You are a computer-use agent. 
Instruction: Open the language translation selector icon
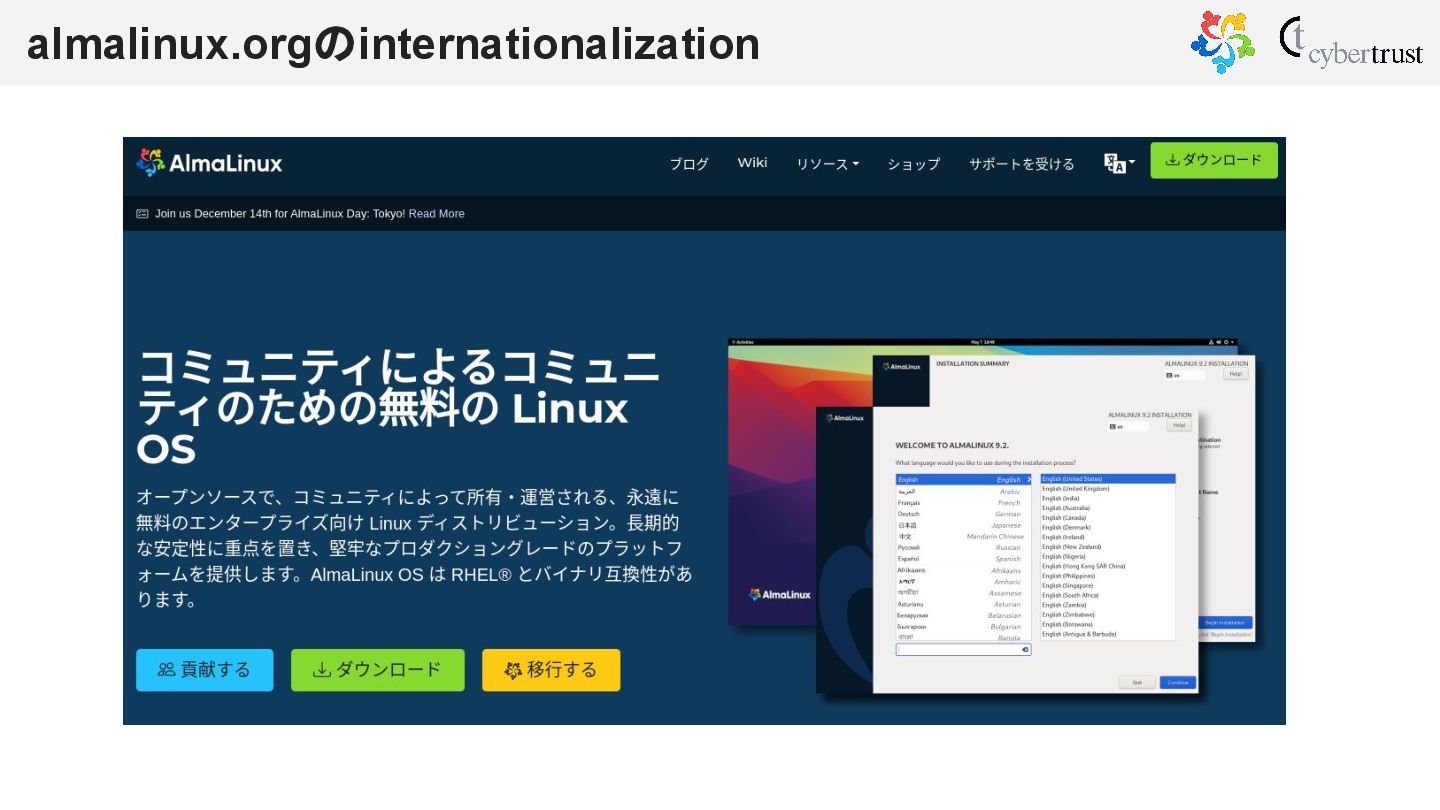[x=1119, y=163]
